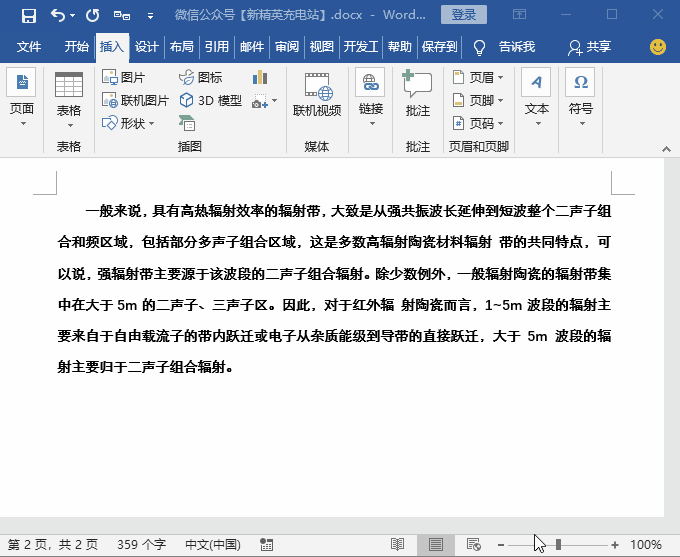
Task: Open the 邮件 tab
Action: 252,46
